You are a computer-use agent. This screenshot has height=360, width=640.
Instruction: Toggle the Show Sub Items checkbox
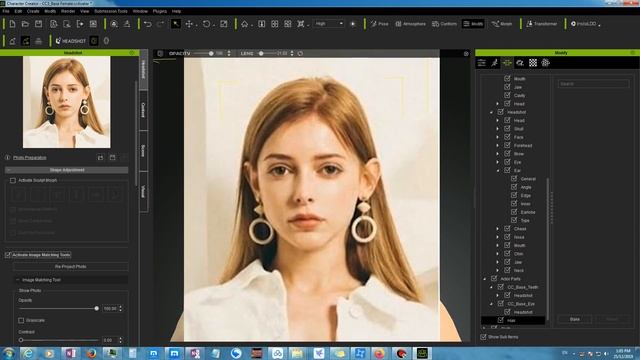click(x=483, y=337)
